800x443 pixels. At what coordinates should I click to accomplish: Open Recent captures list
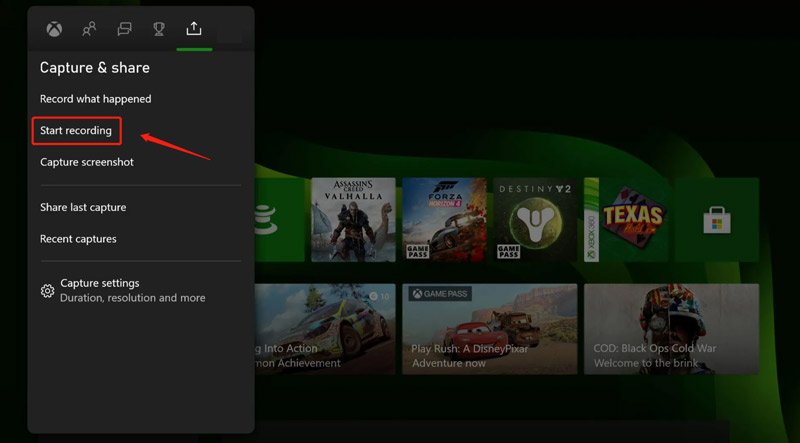click(78, 239)
